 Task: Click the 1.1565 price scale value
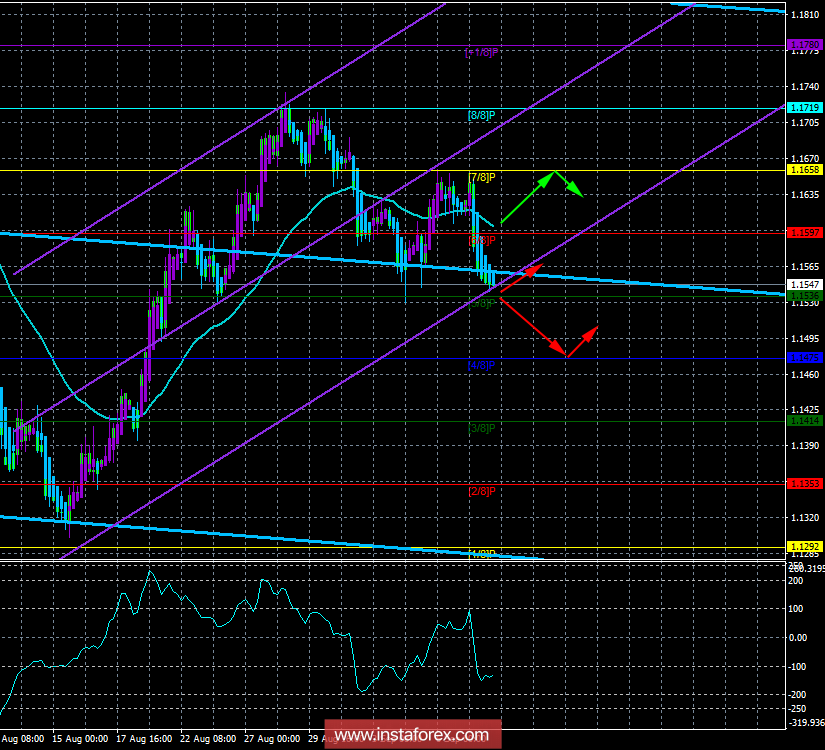click(x=805, y=267)
